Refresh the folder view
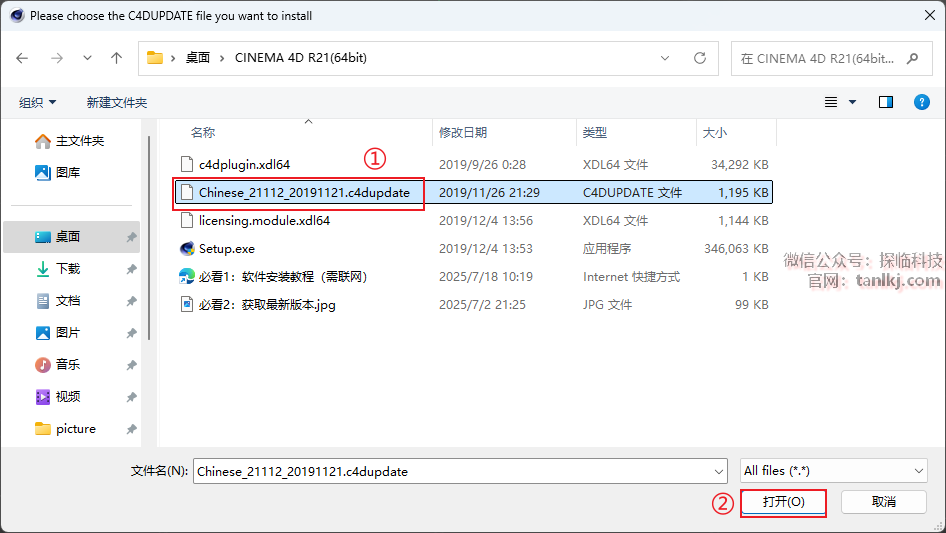The width and height of the screenshot is (946, 533). click(x=700, y=58)
